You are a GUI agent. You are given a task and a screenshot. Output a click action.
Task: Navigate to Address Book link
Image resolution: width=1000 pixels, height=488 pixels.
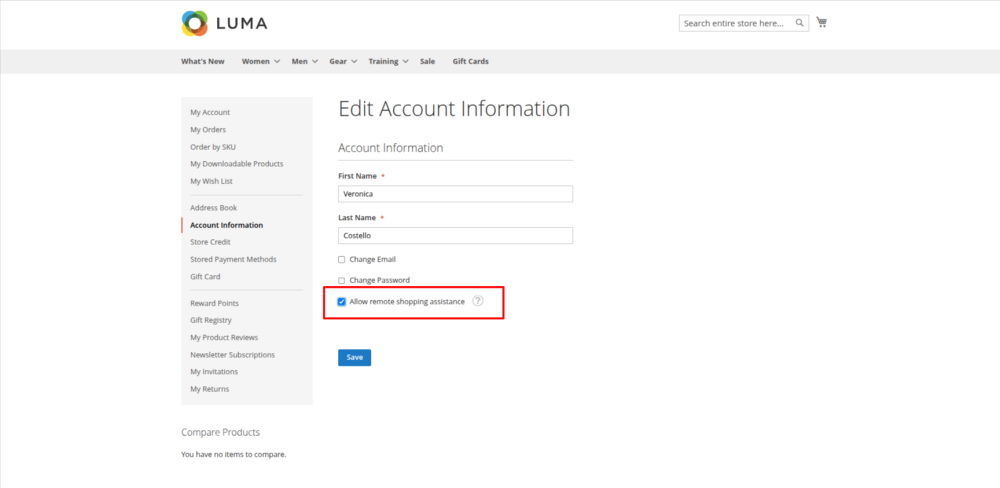click(213, 208)
